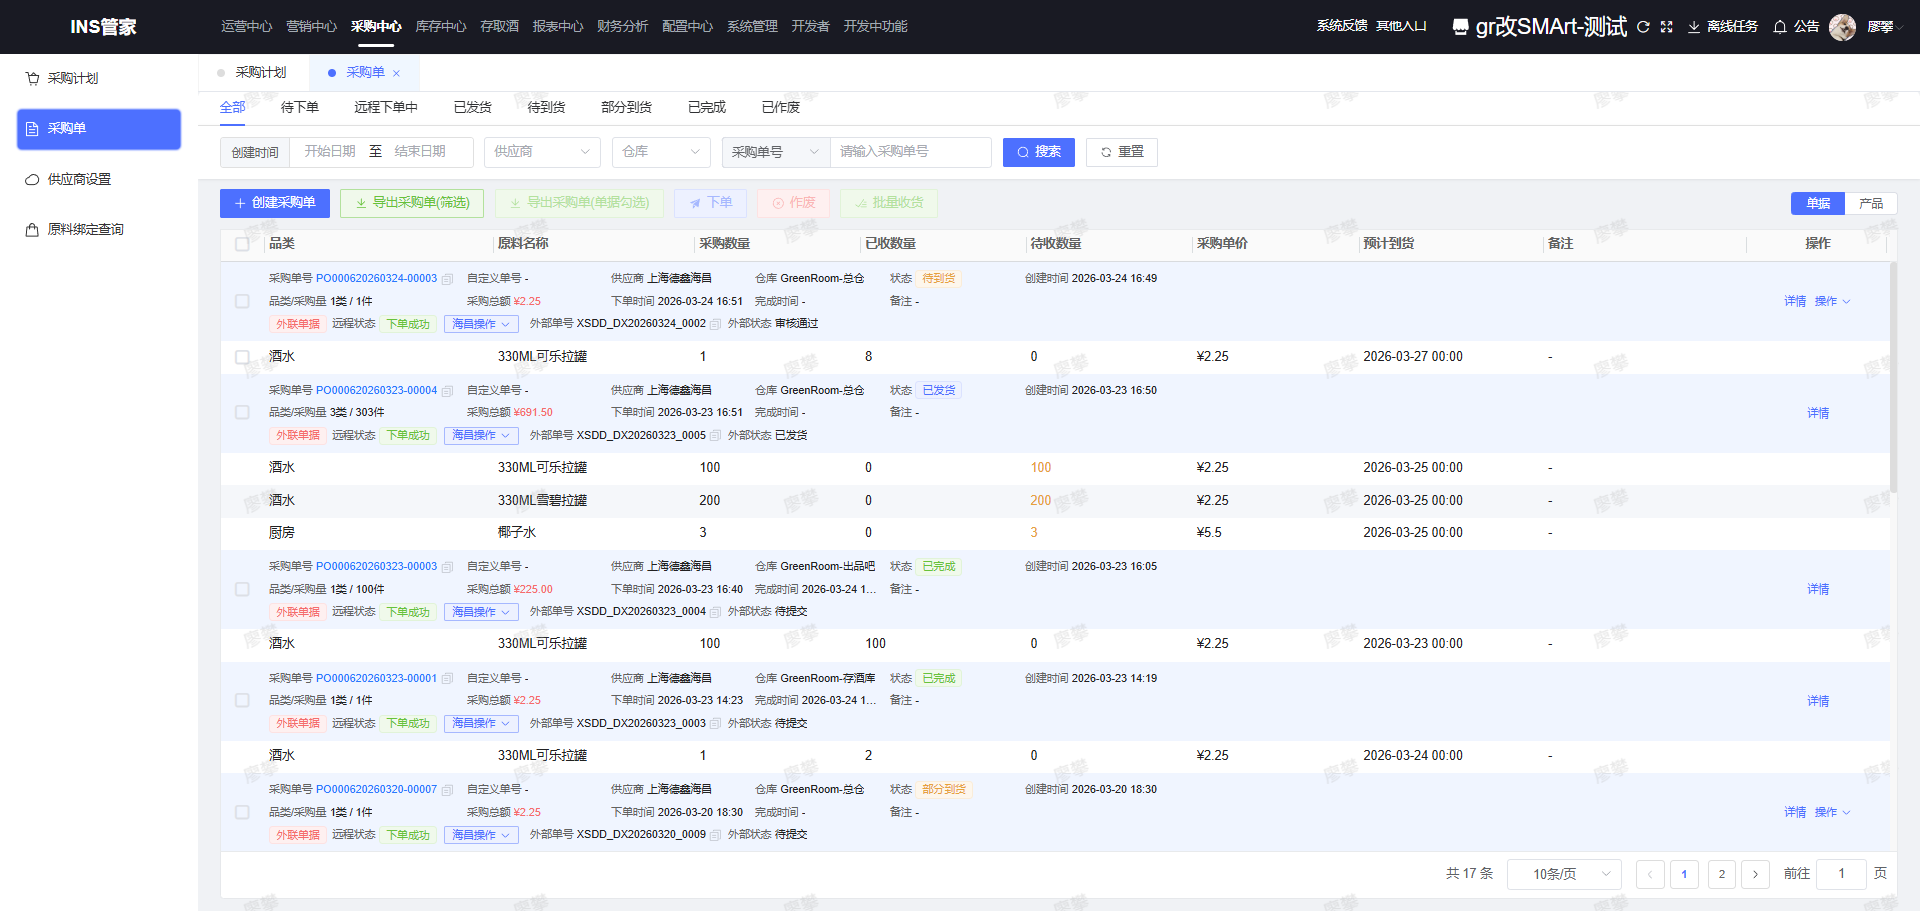Viewport: 1920px width, 911px height.
Task: Copy order number PO000620260324-00003 via copy icon
Action: [447, 279]
